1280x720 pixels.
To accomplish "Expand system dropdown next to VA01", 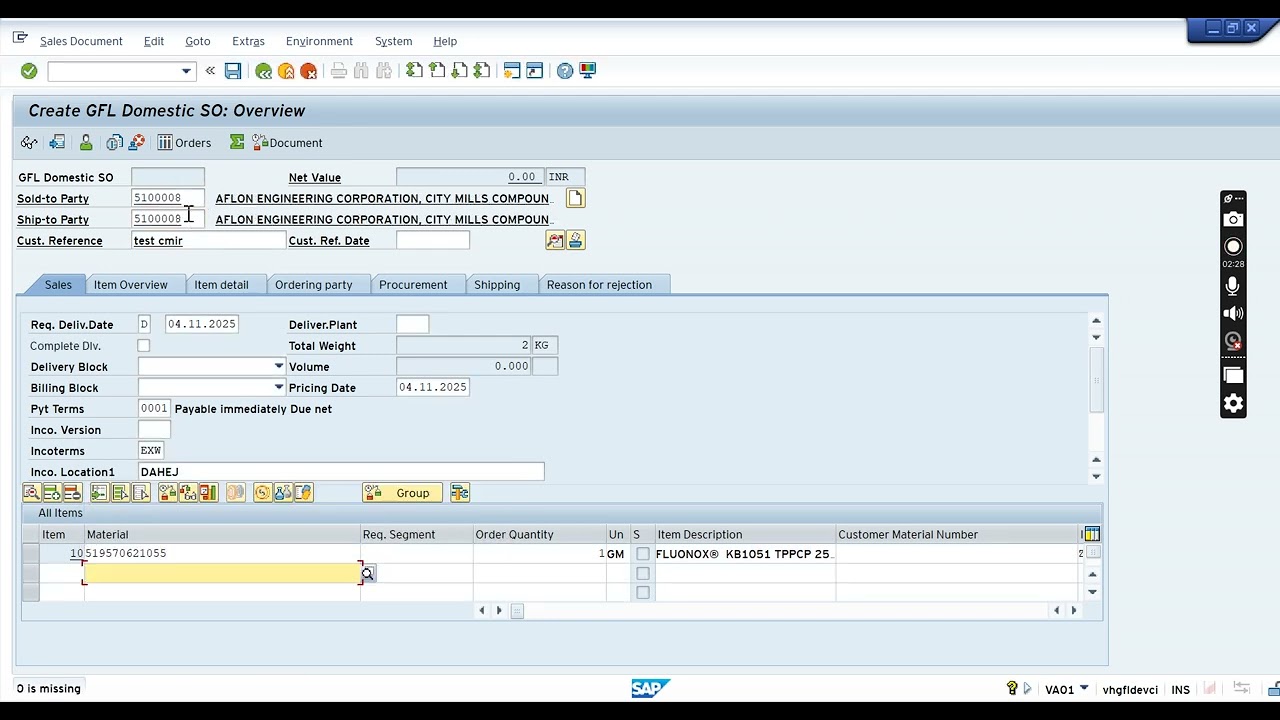I will click(x=1084, y=689).
